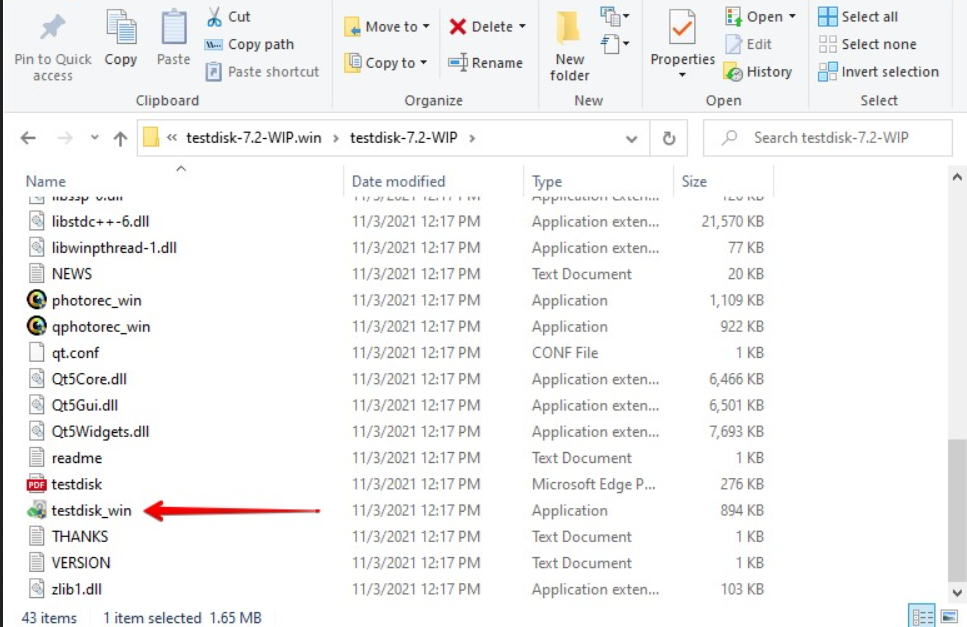This screenshot has width=967, height=627.
Task: Open the Move to dropdown
Action: [387, 27]
